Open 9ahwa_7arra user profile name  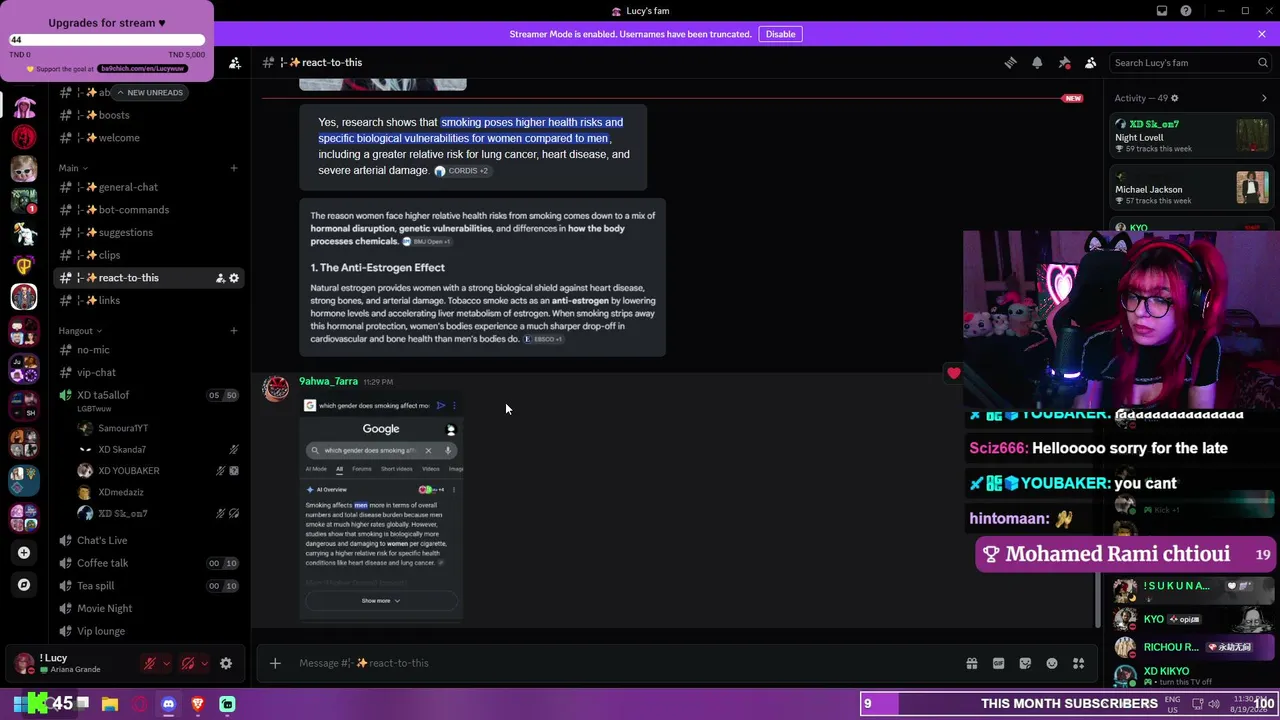(328, 381)
